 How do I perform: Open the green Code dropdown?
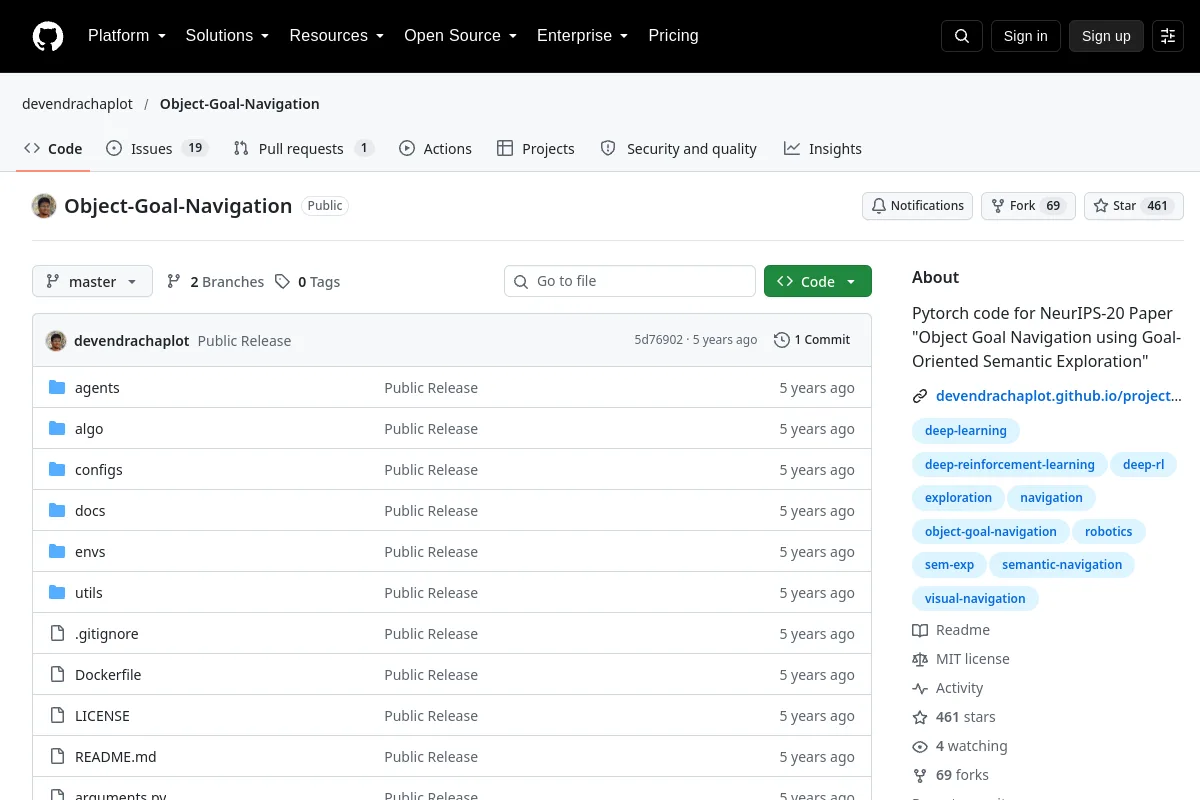click(x=818, y=282)
